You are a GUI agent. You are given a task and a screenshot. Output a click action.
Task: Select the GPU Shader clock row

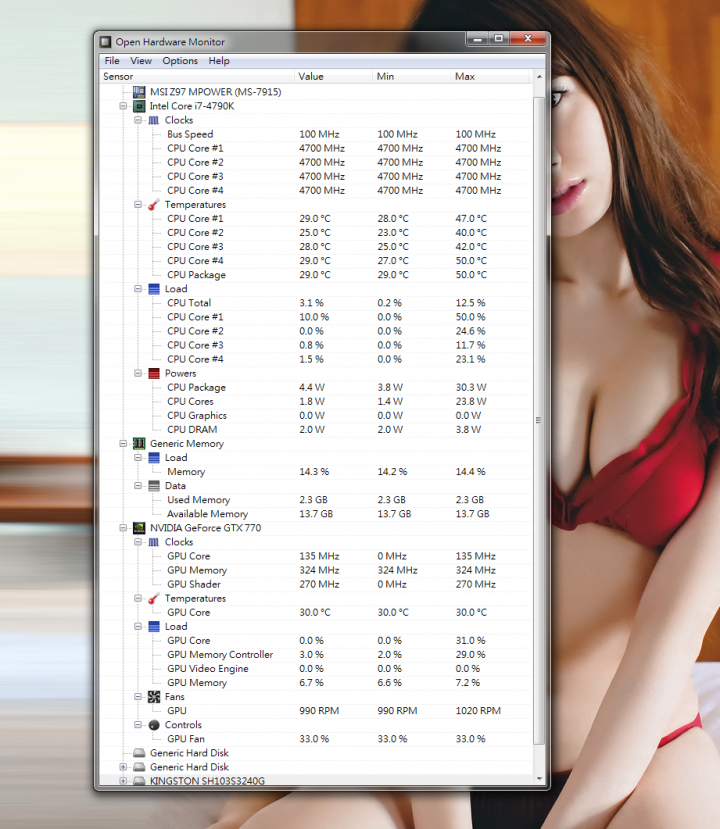click(x=316, y=584)
